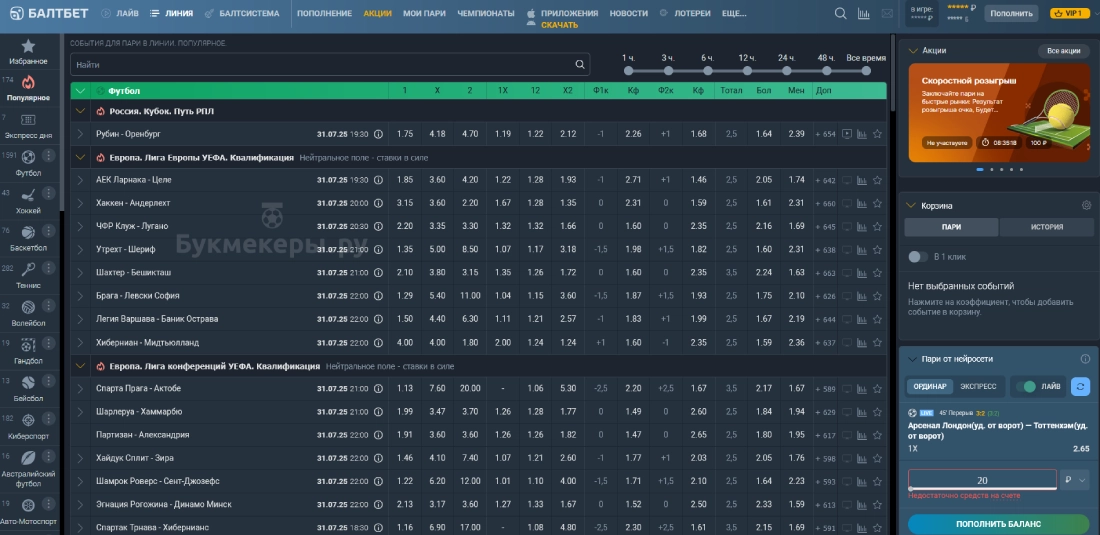Switch to ЭКСПРЕСС tab in neural bets
Image resolution: width=1100 pixels, height=535 pixels.
(978, 386)
